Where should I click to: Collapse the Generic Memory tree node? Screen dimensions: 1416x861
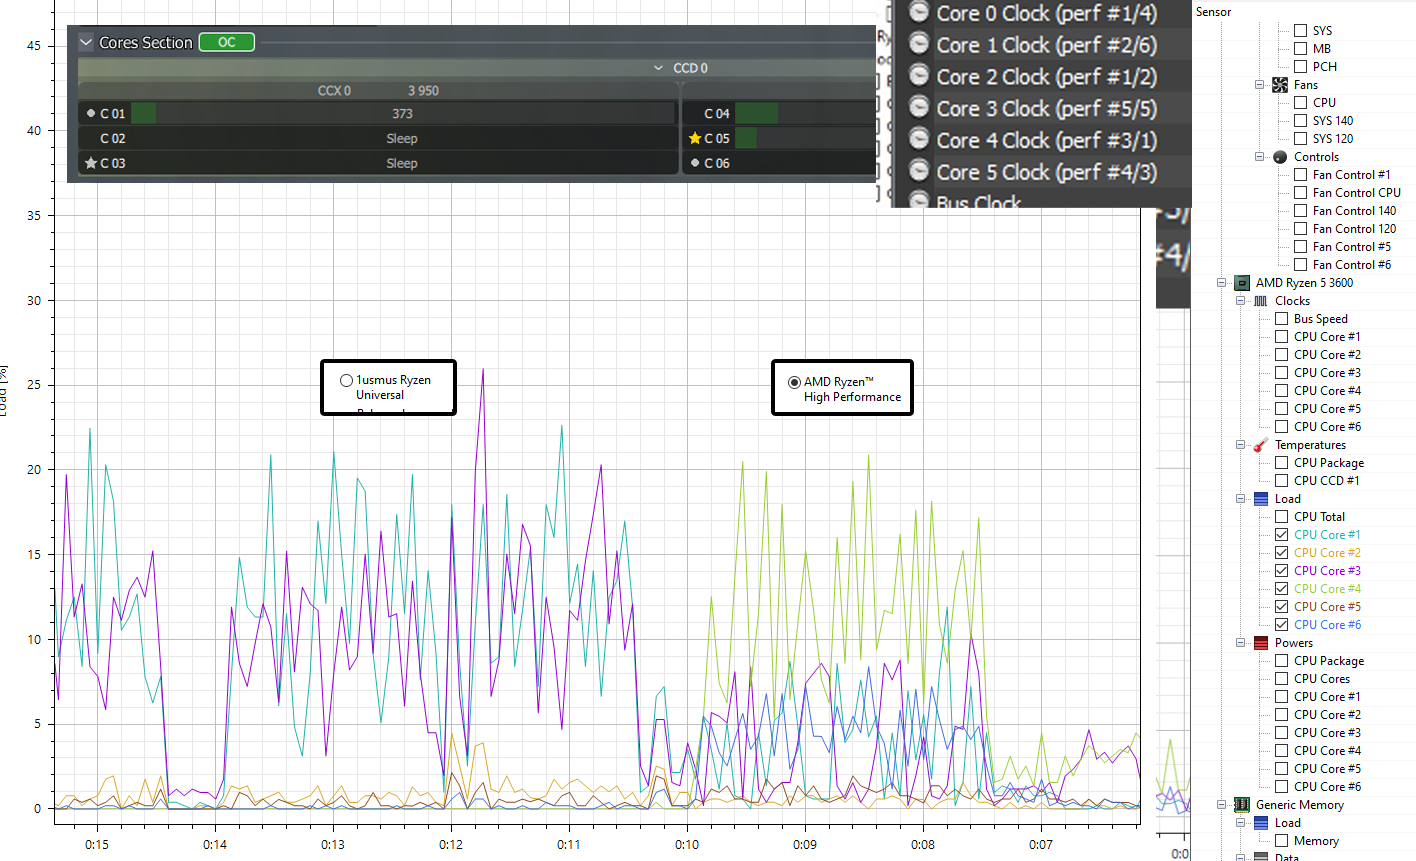[x=1222, y=805]
